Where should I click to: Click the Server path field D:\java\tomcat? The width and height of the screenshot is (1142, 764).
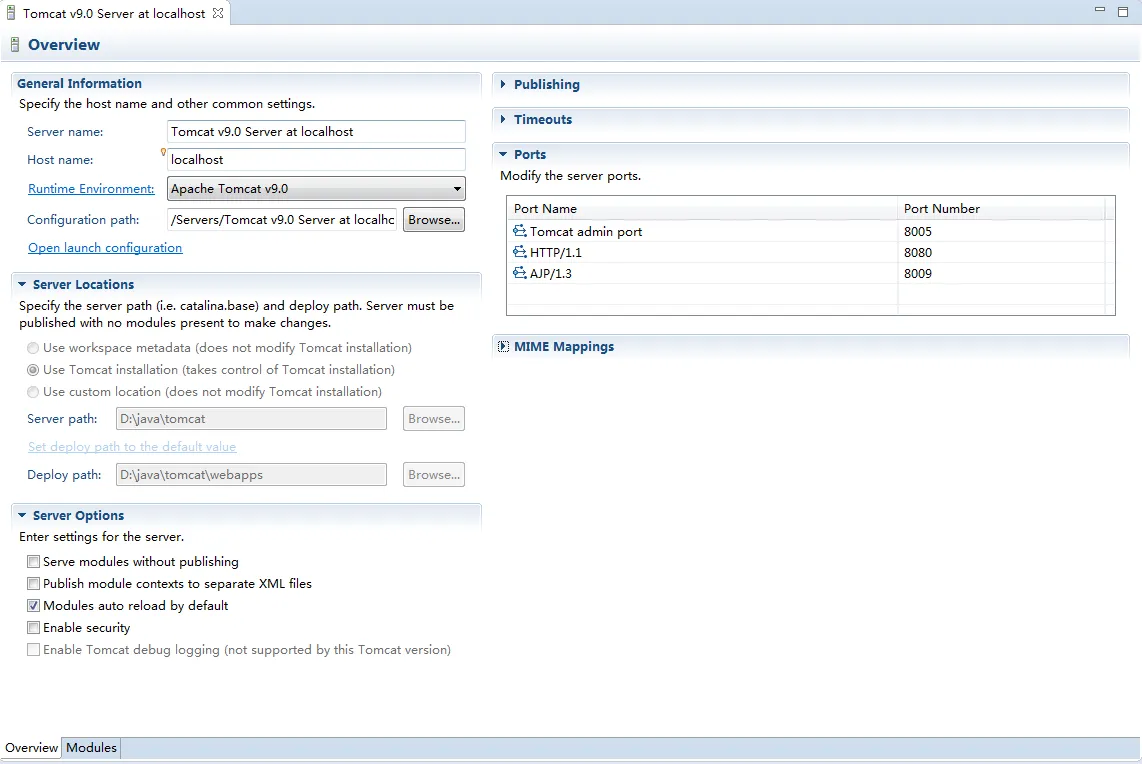point(251,419)
